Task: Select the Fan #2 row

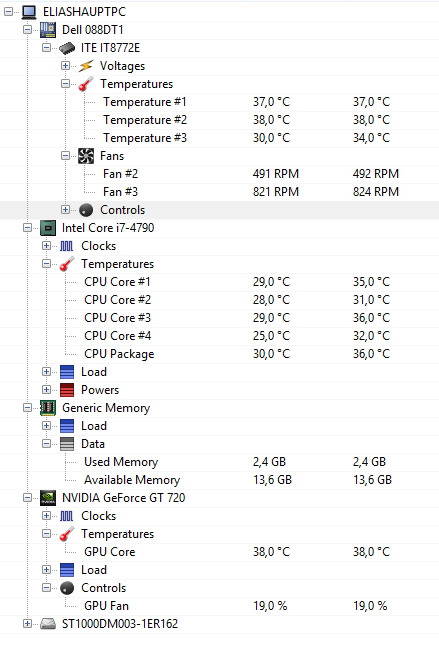Action: [219, 174]
